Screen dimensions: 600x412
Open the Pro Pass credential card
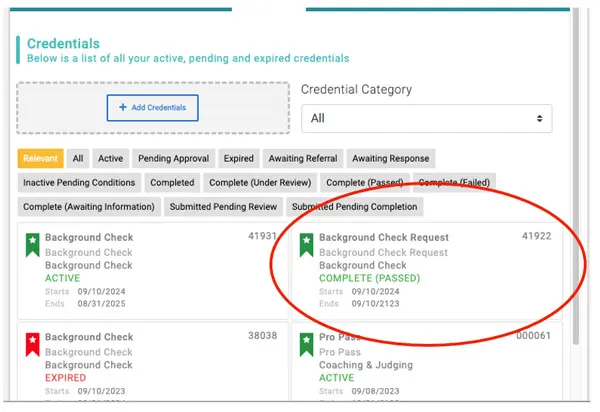pos(425,365)
